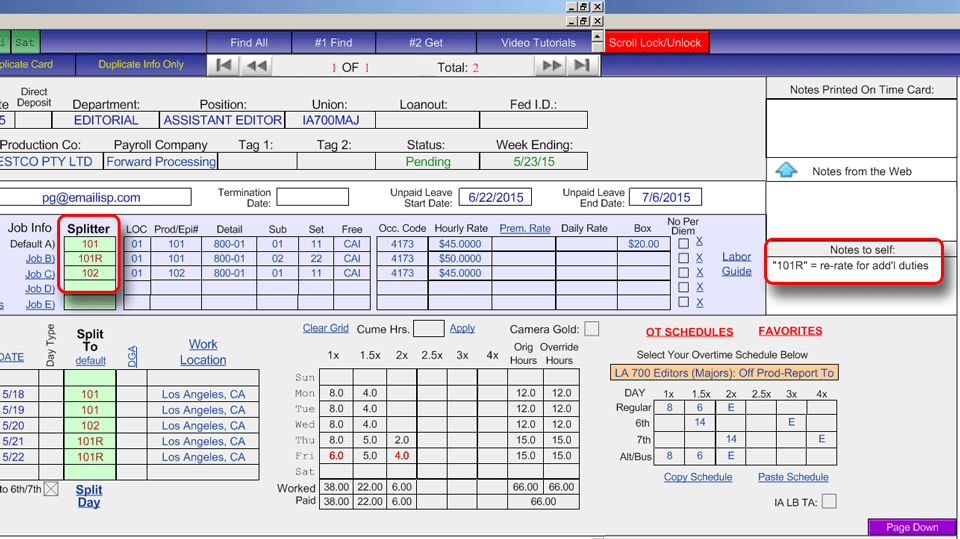This screenshot has width=960, height=539.
Task: Click the Friday 6.0 hours cell
Action: coord(336,455)
